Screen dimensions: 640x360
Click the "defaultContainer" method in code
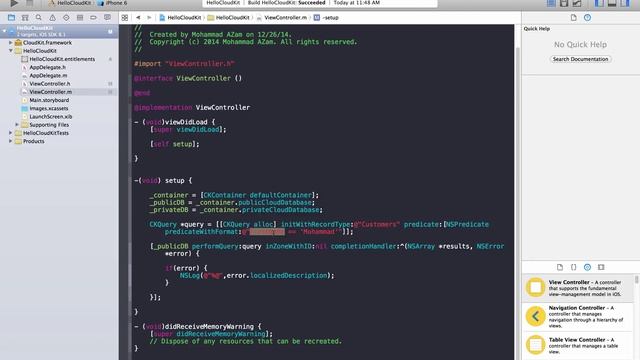coord(280,195)
